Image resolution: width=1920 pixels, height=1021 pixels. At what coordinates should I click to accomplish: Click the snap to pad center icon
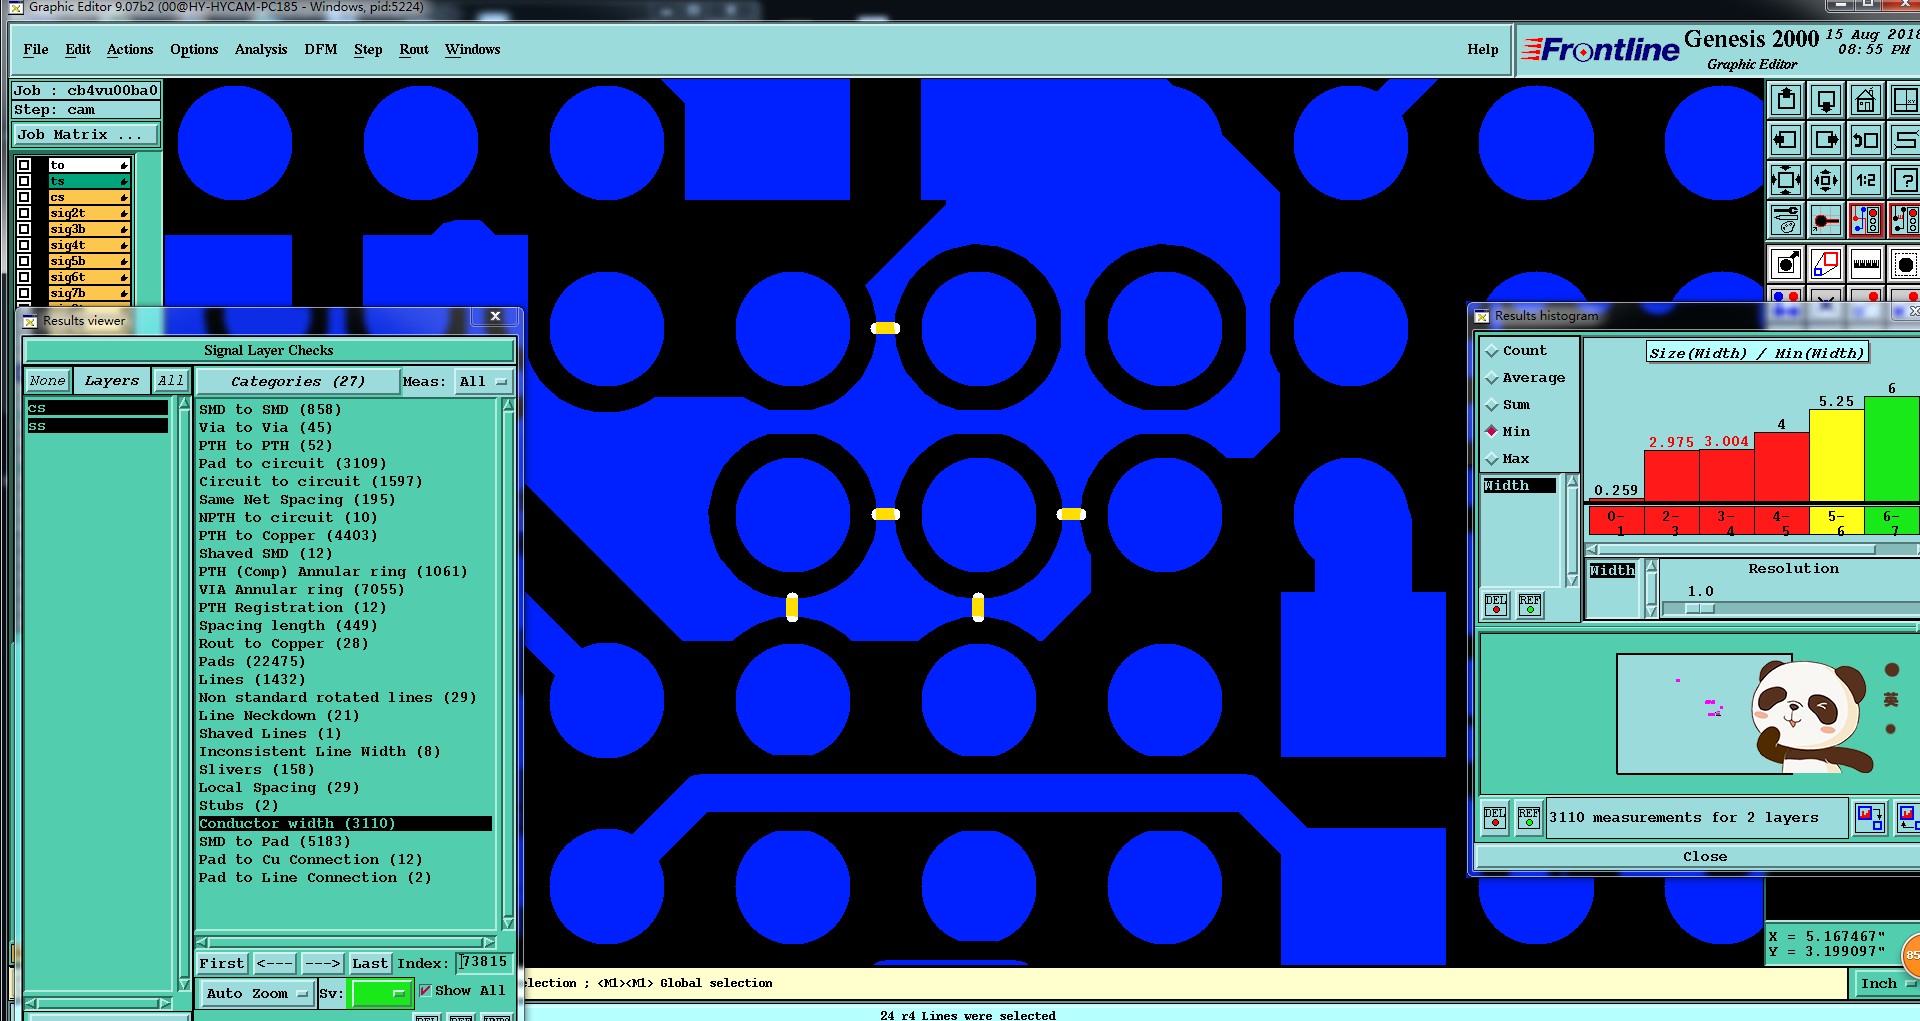(1826, 220)
